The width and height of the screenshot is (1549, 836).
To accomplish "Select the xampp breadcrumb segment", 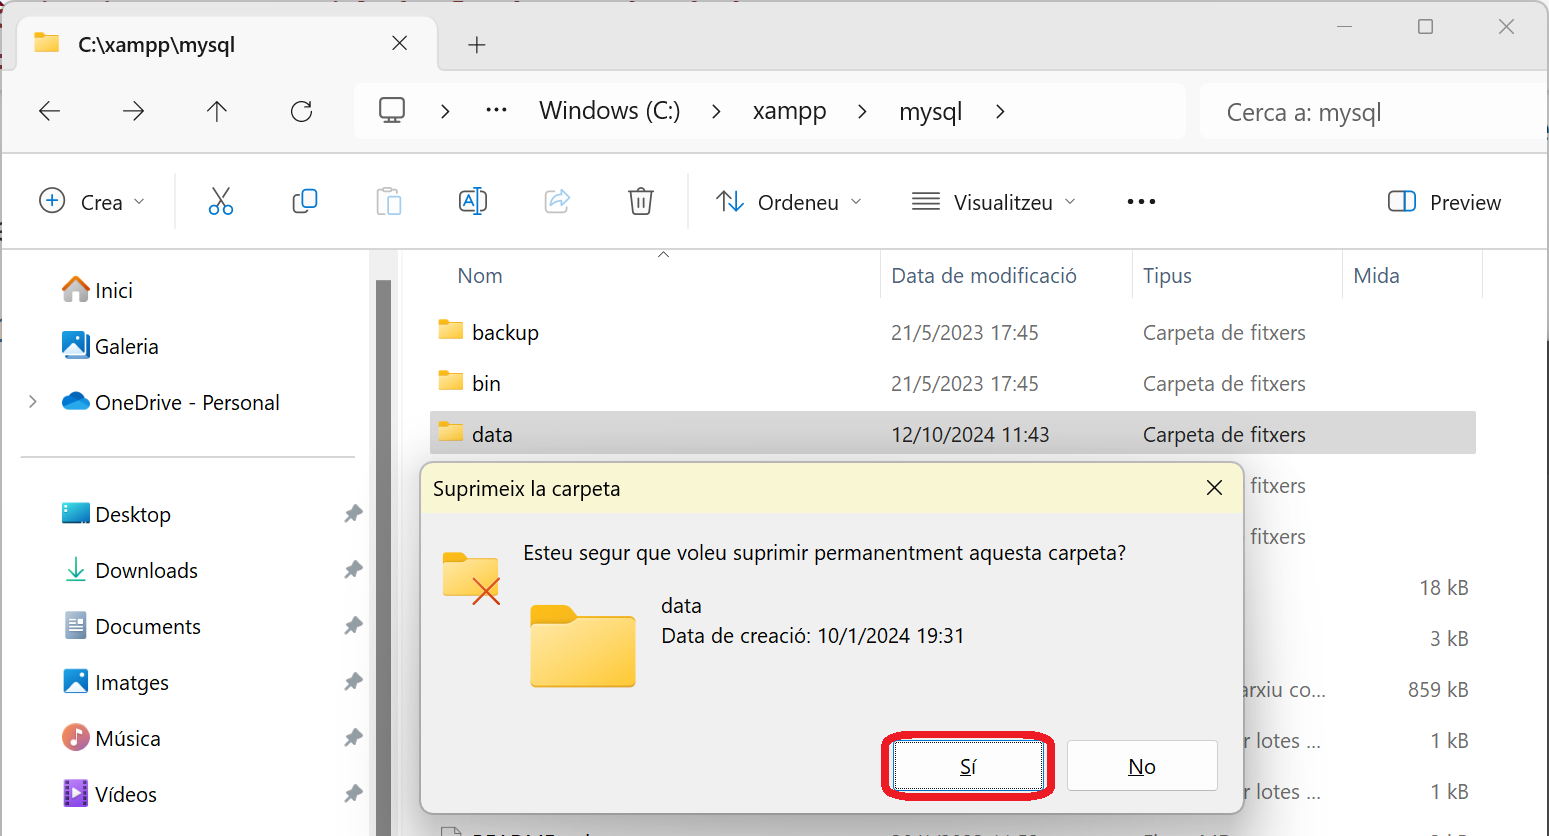I will pos(789,111).
